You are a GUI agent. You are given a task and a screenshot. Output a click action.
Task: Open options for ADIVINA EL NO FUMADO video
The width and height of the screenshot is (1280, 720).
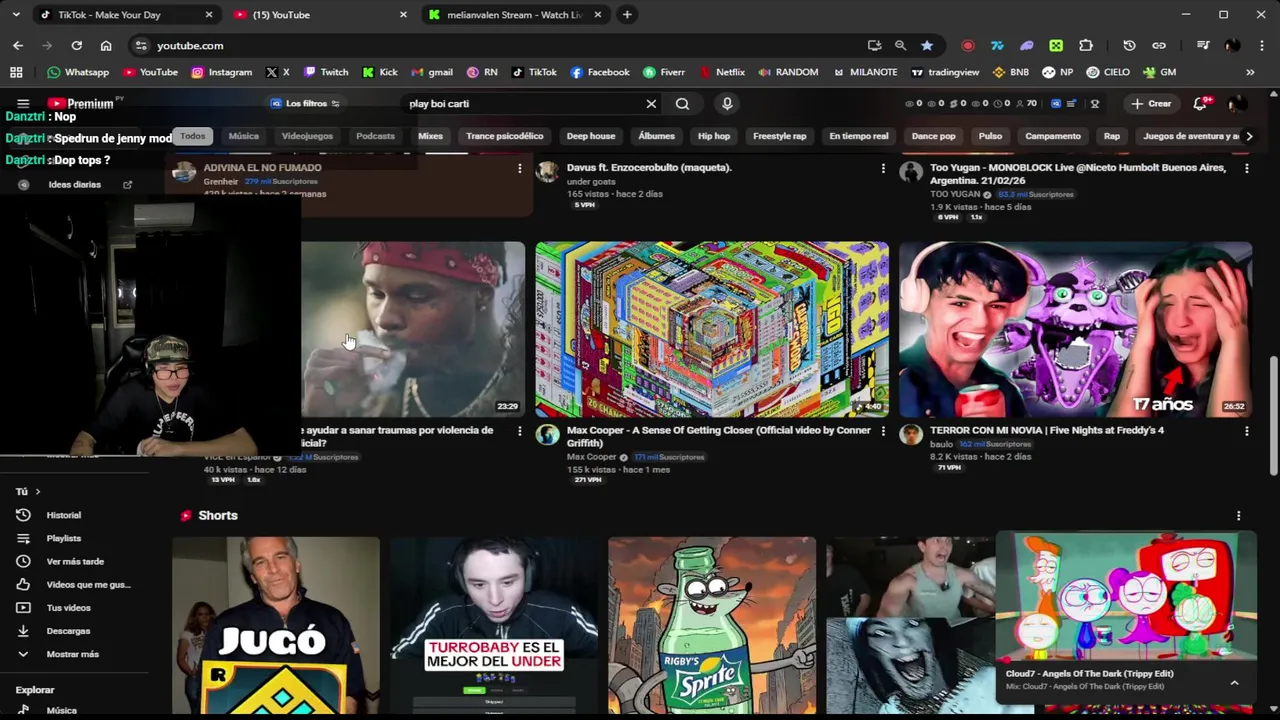click(519, 168)
